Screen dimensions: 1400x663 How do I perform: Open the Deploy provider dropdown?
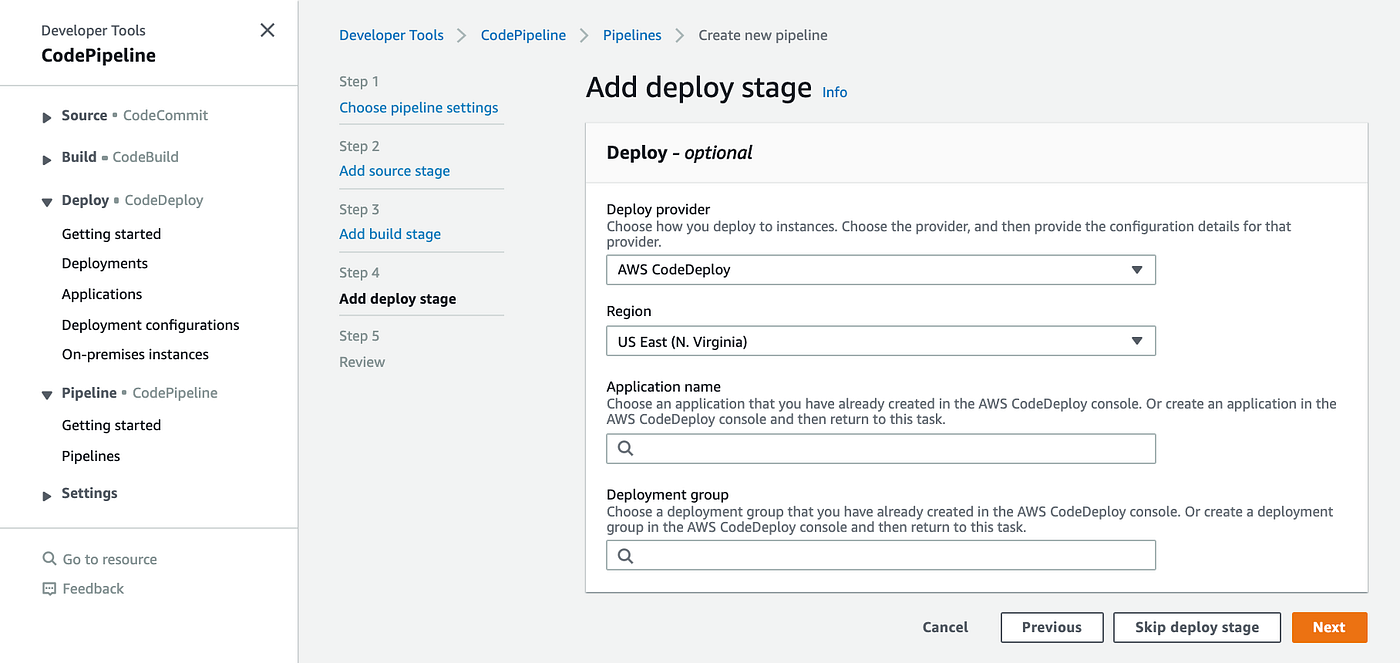point(880,270)
